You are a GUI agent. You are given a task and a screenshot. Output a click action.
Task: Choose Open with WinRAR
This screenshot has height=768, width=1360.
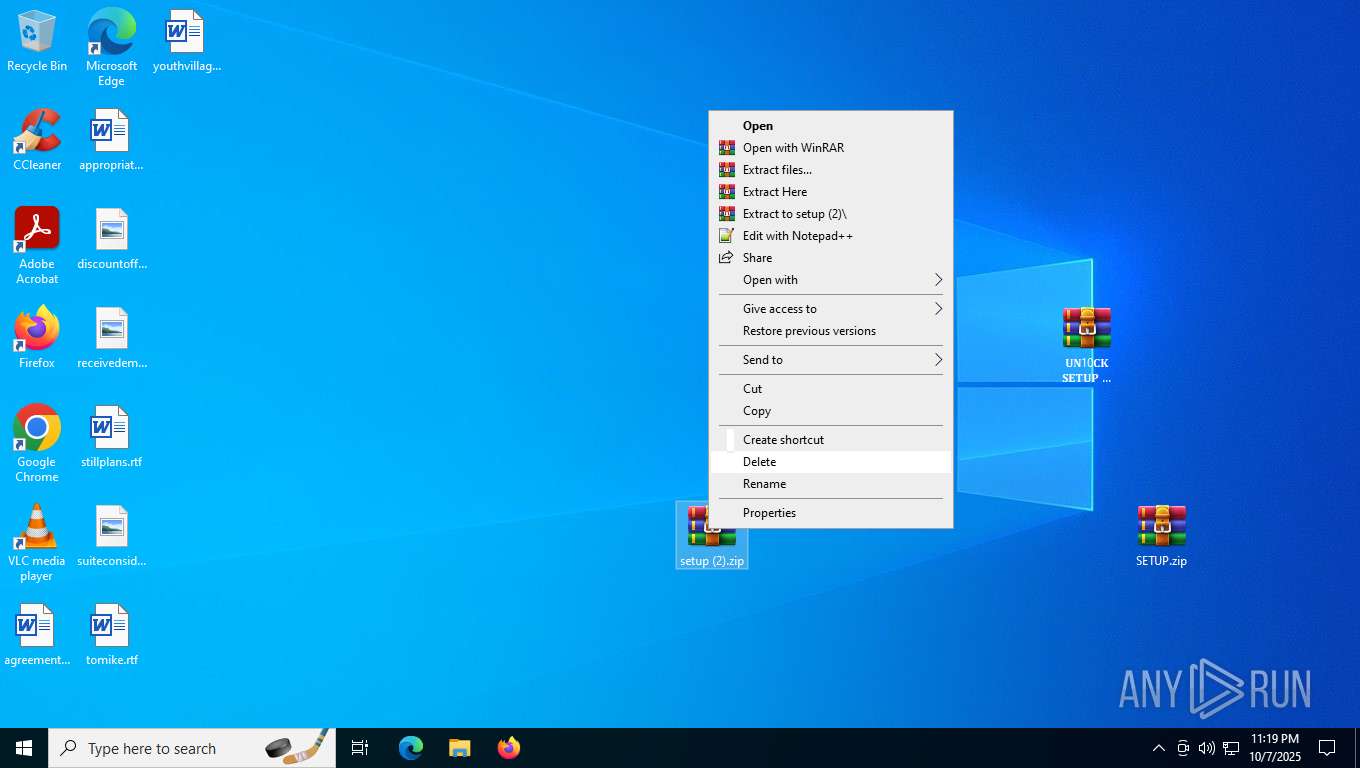831,148
